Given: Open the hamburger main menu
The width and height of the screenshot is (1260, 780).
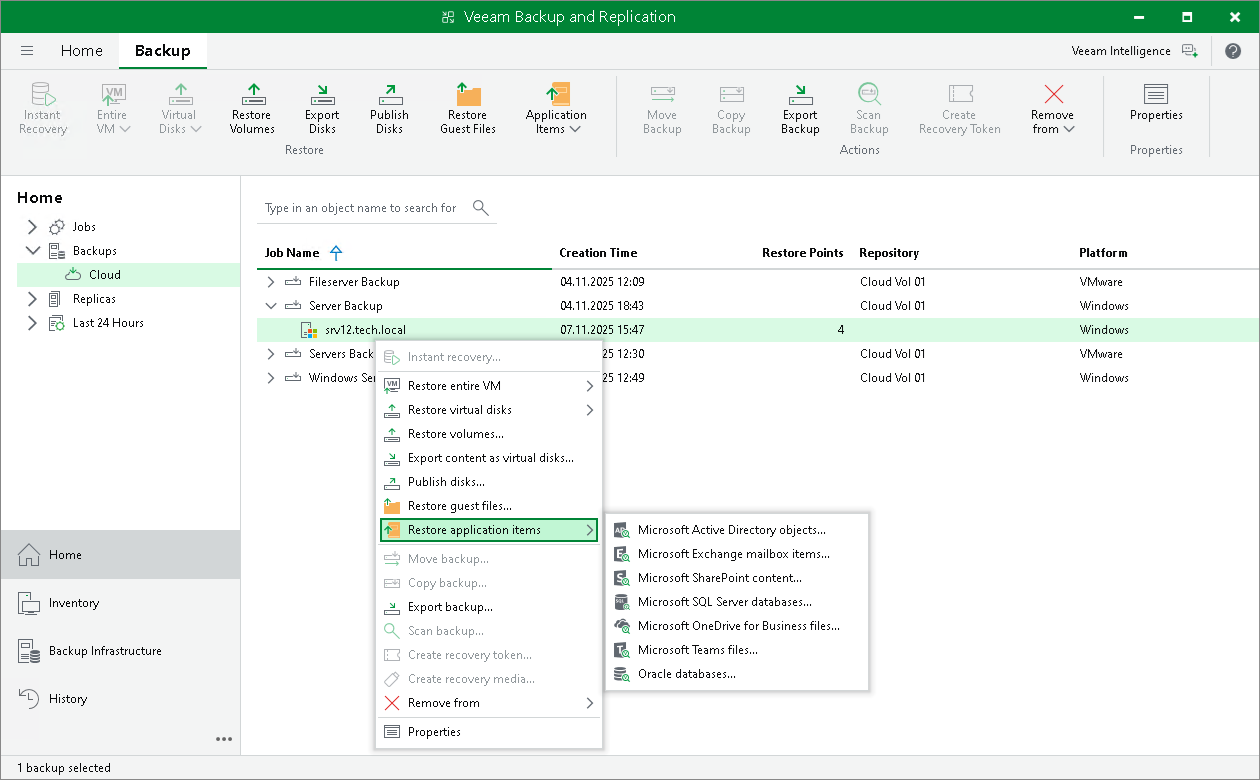Looking at the screenshot, I should click(x=27, y=51).
